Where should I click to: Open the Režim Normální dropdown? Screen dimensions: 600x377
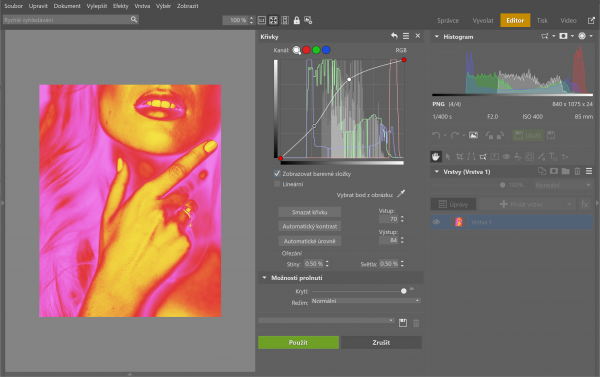tap(366, 301)
